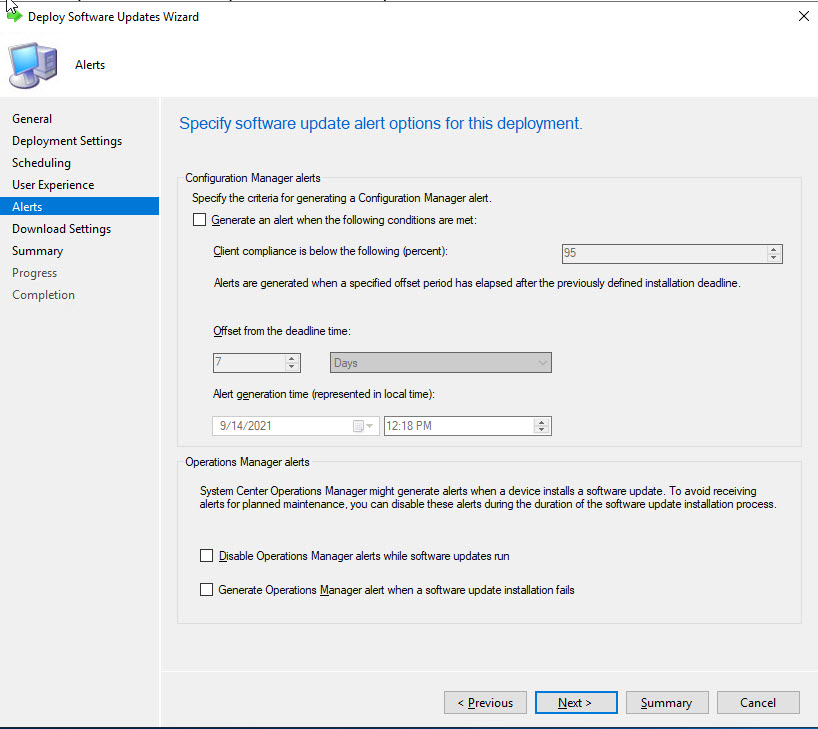Expand the Days offset unit dropdown
Image resolution: width=818 pixels, height=729 pixels.
point(542,363)
